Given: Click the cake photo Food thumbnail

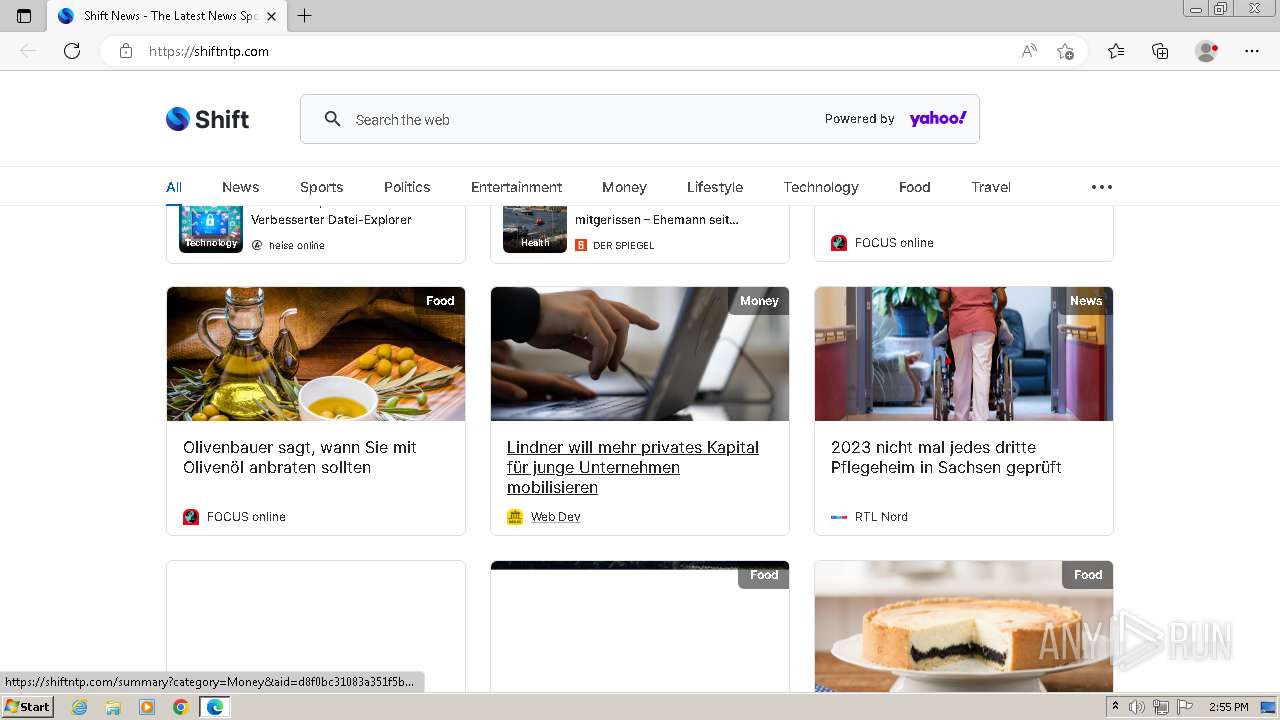Looking at the screenshot, I should (x=964, y=626).
